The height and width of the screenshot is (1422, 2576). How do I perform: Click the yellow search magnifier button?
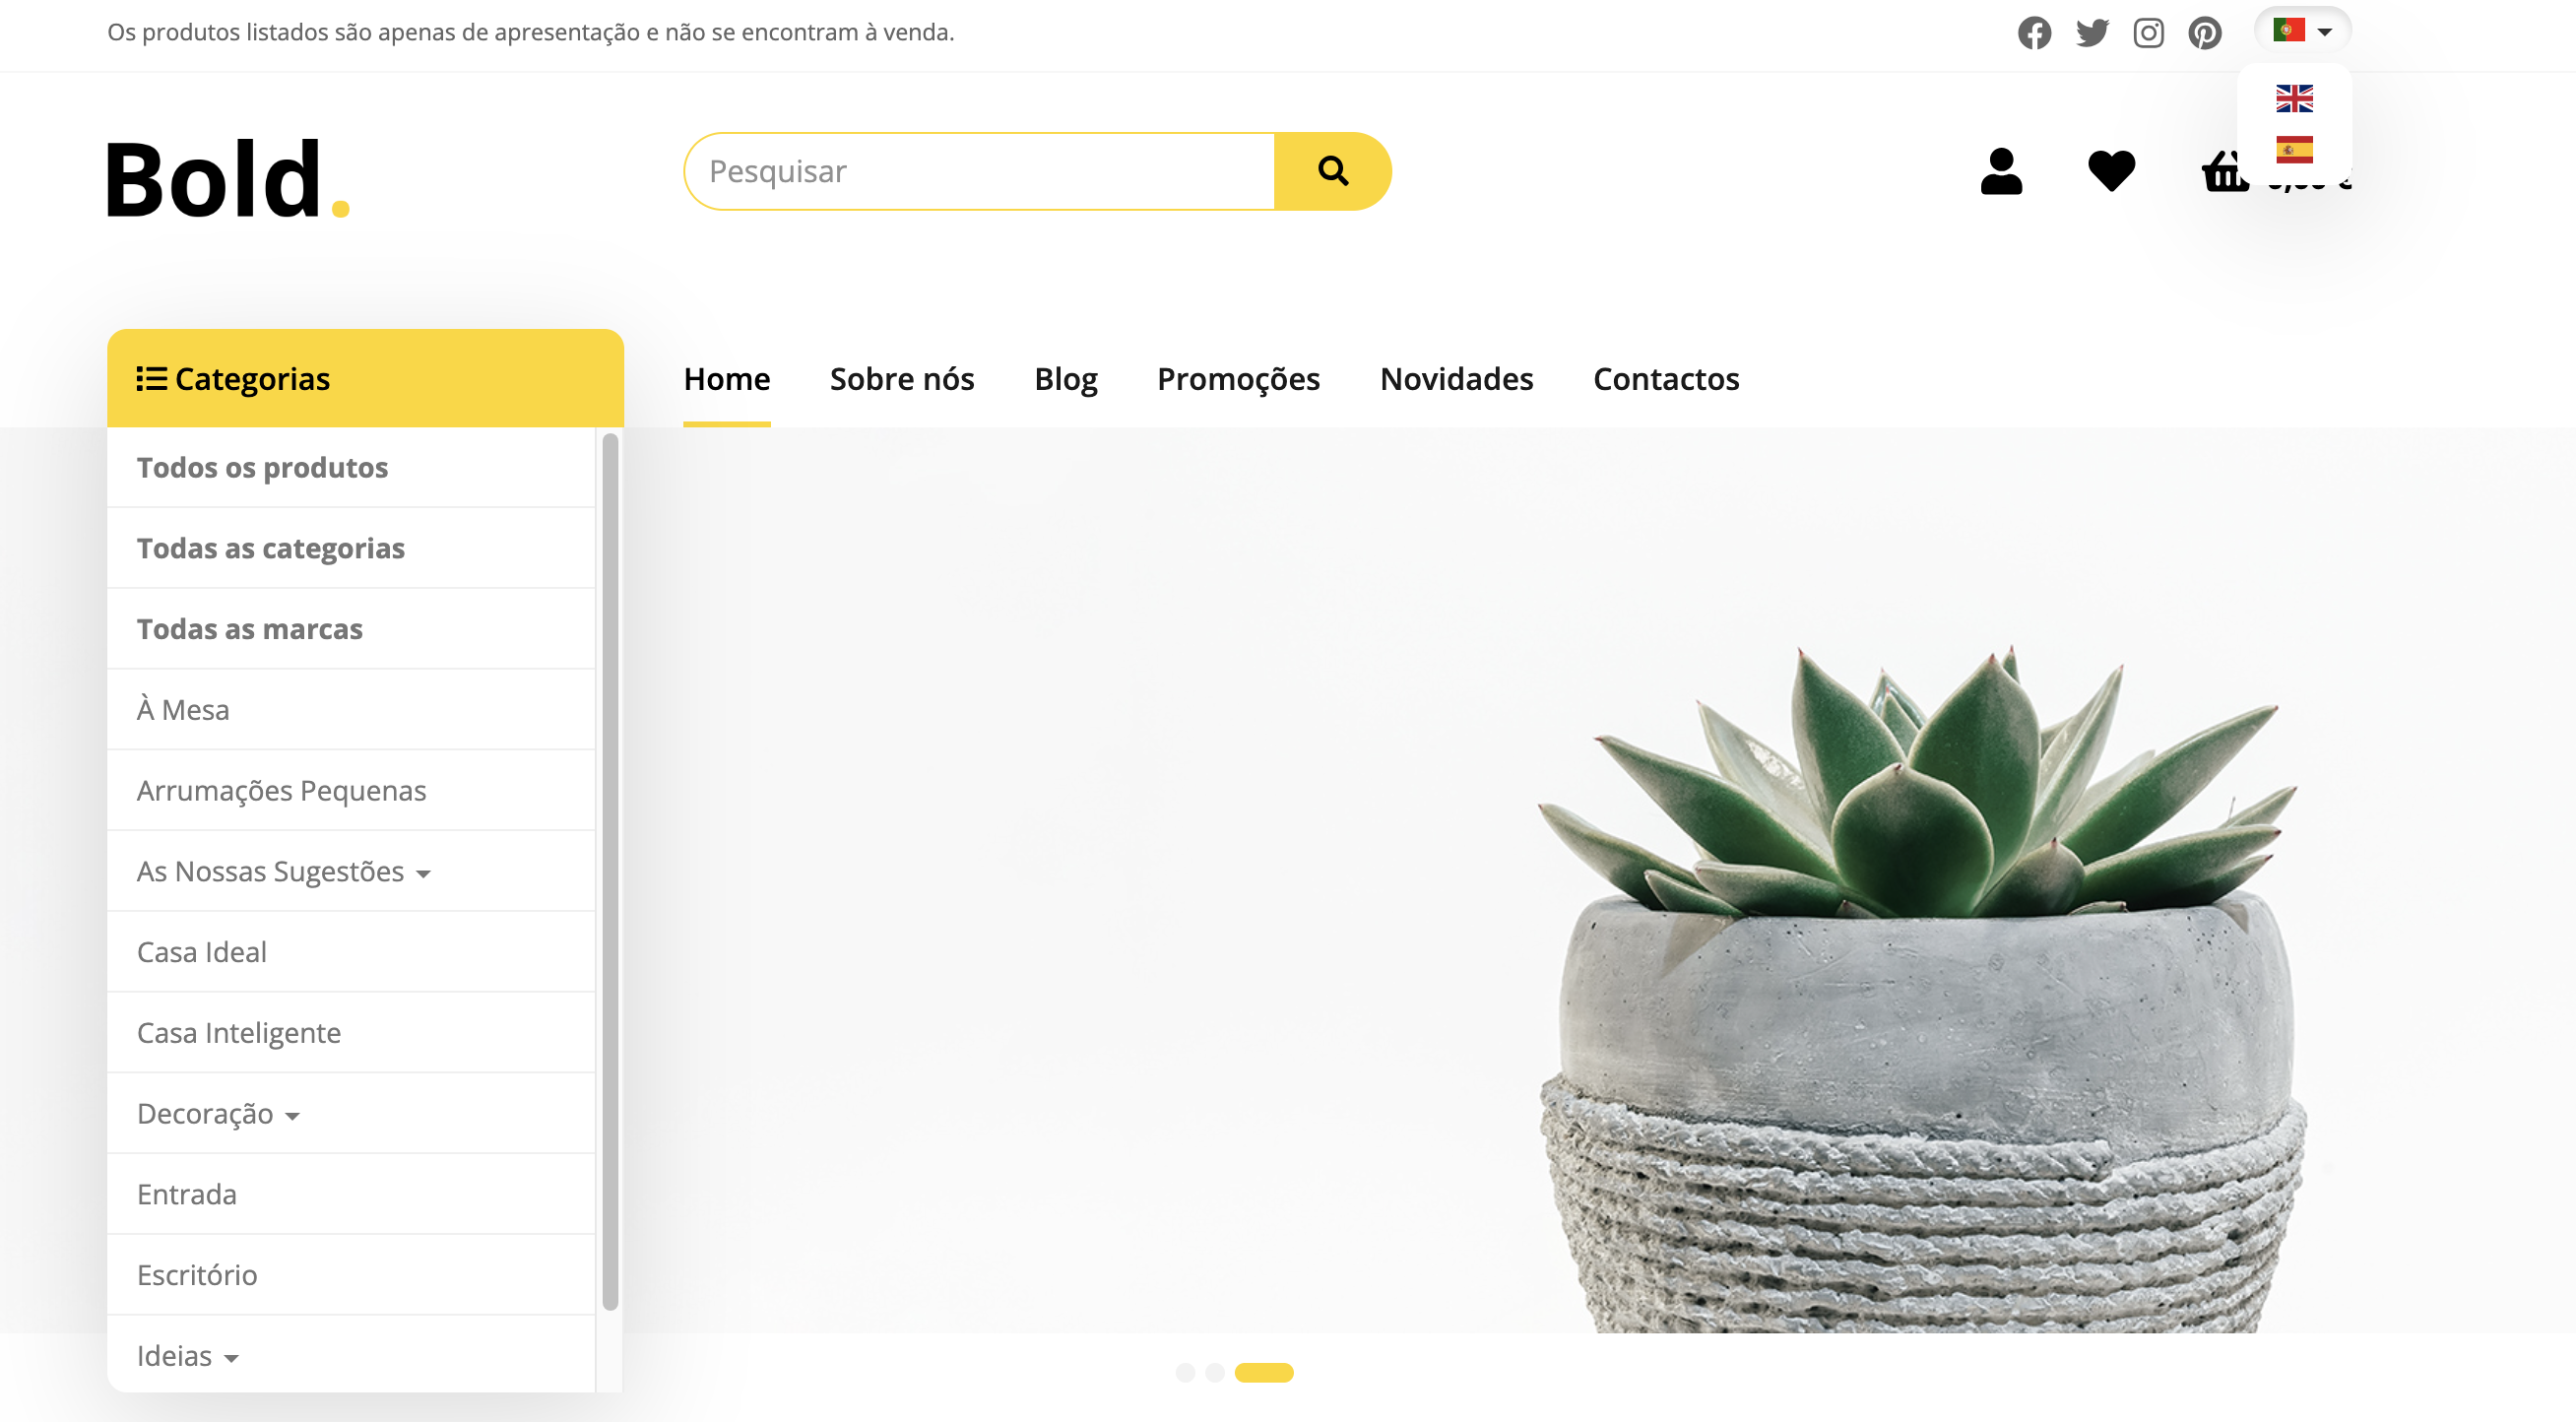tap(1332, 171)
